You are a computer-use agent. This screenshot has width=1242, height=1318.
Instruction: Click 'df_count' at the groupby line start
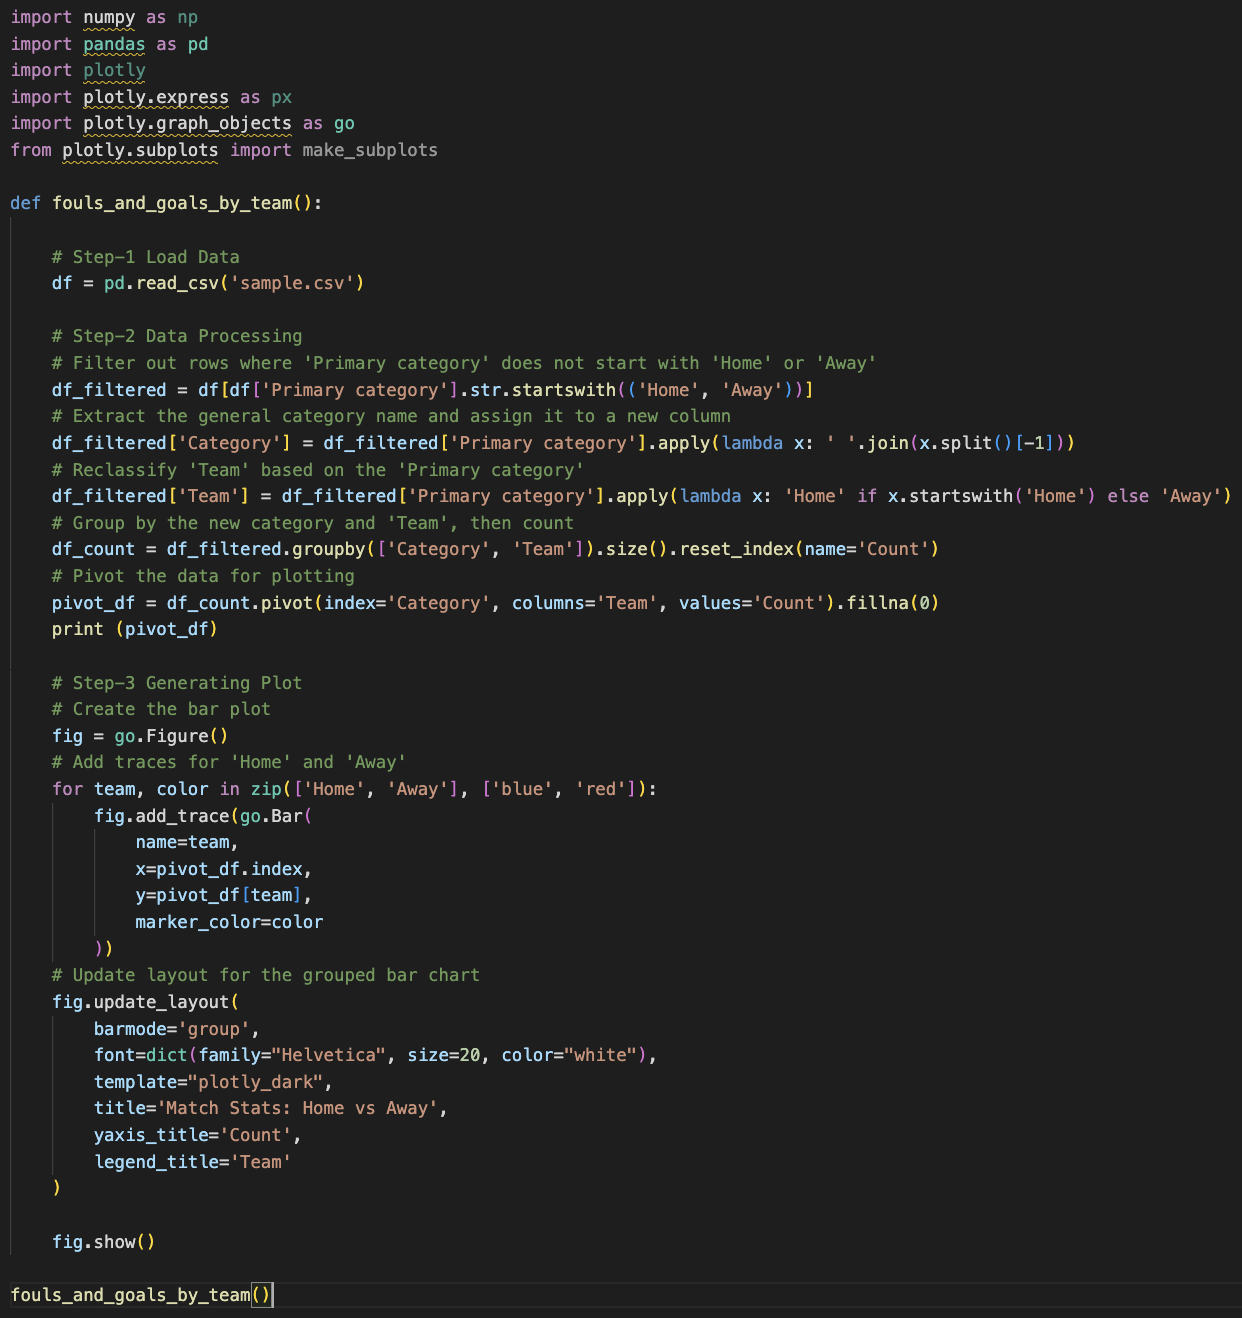[x=93, y=549]
